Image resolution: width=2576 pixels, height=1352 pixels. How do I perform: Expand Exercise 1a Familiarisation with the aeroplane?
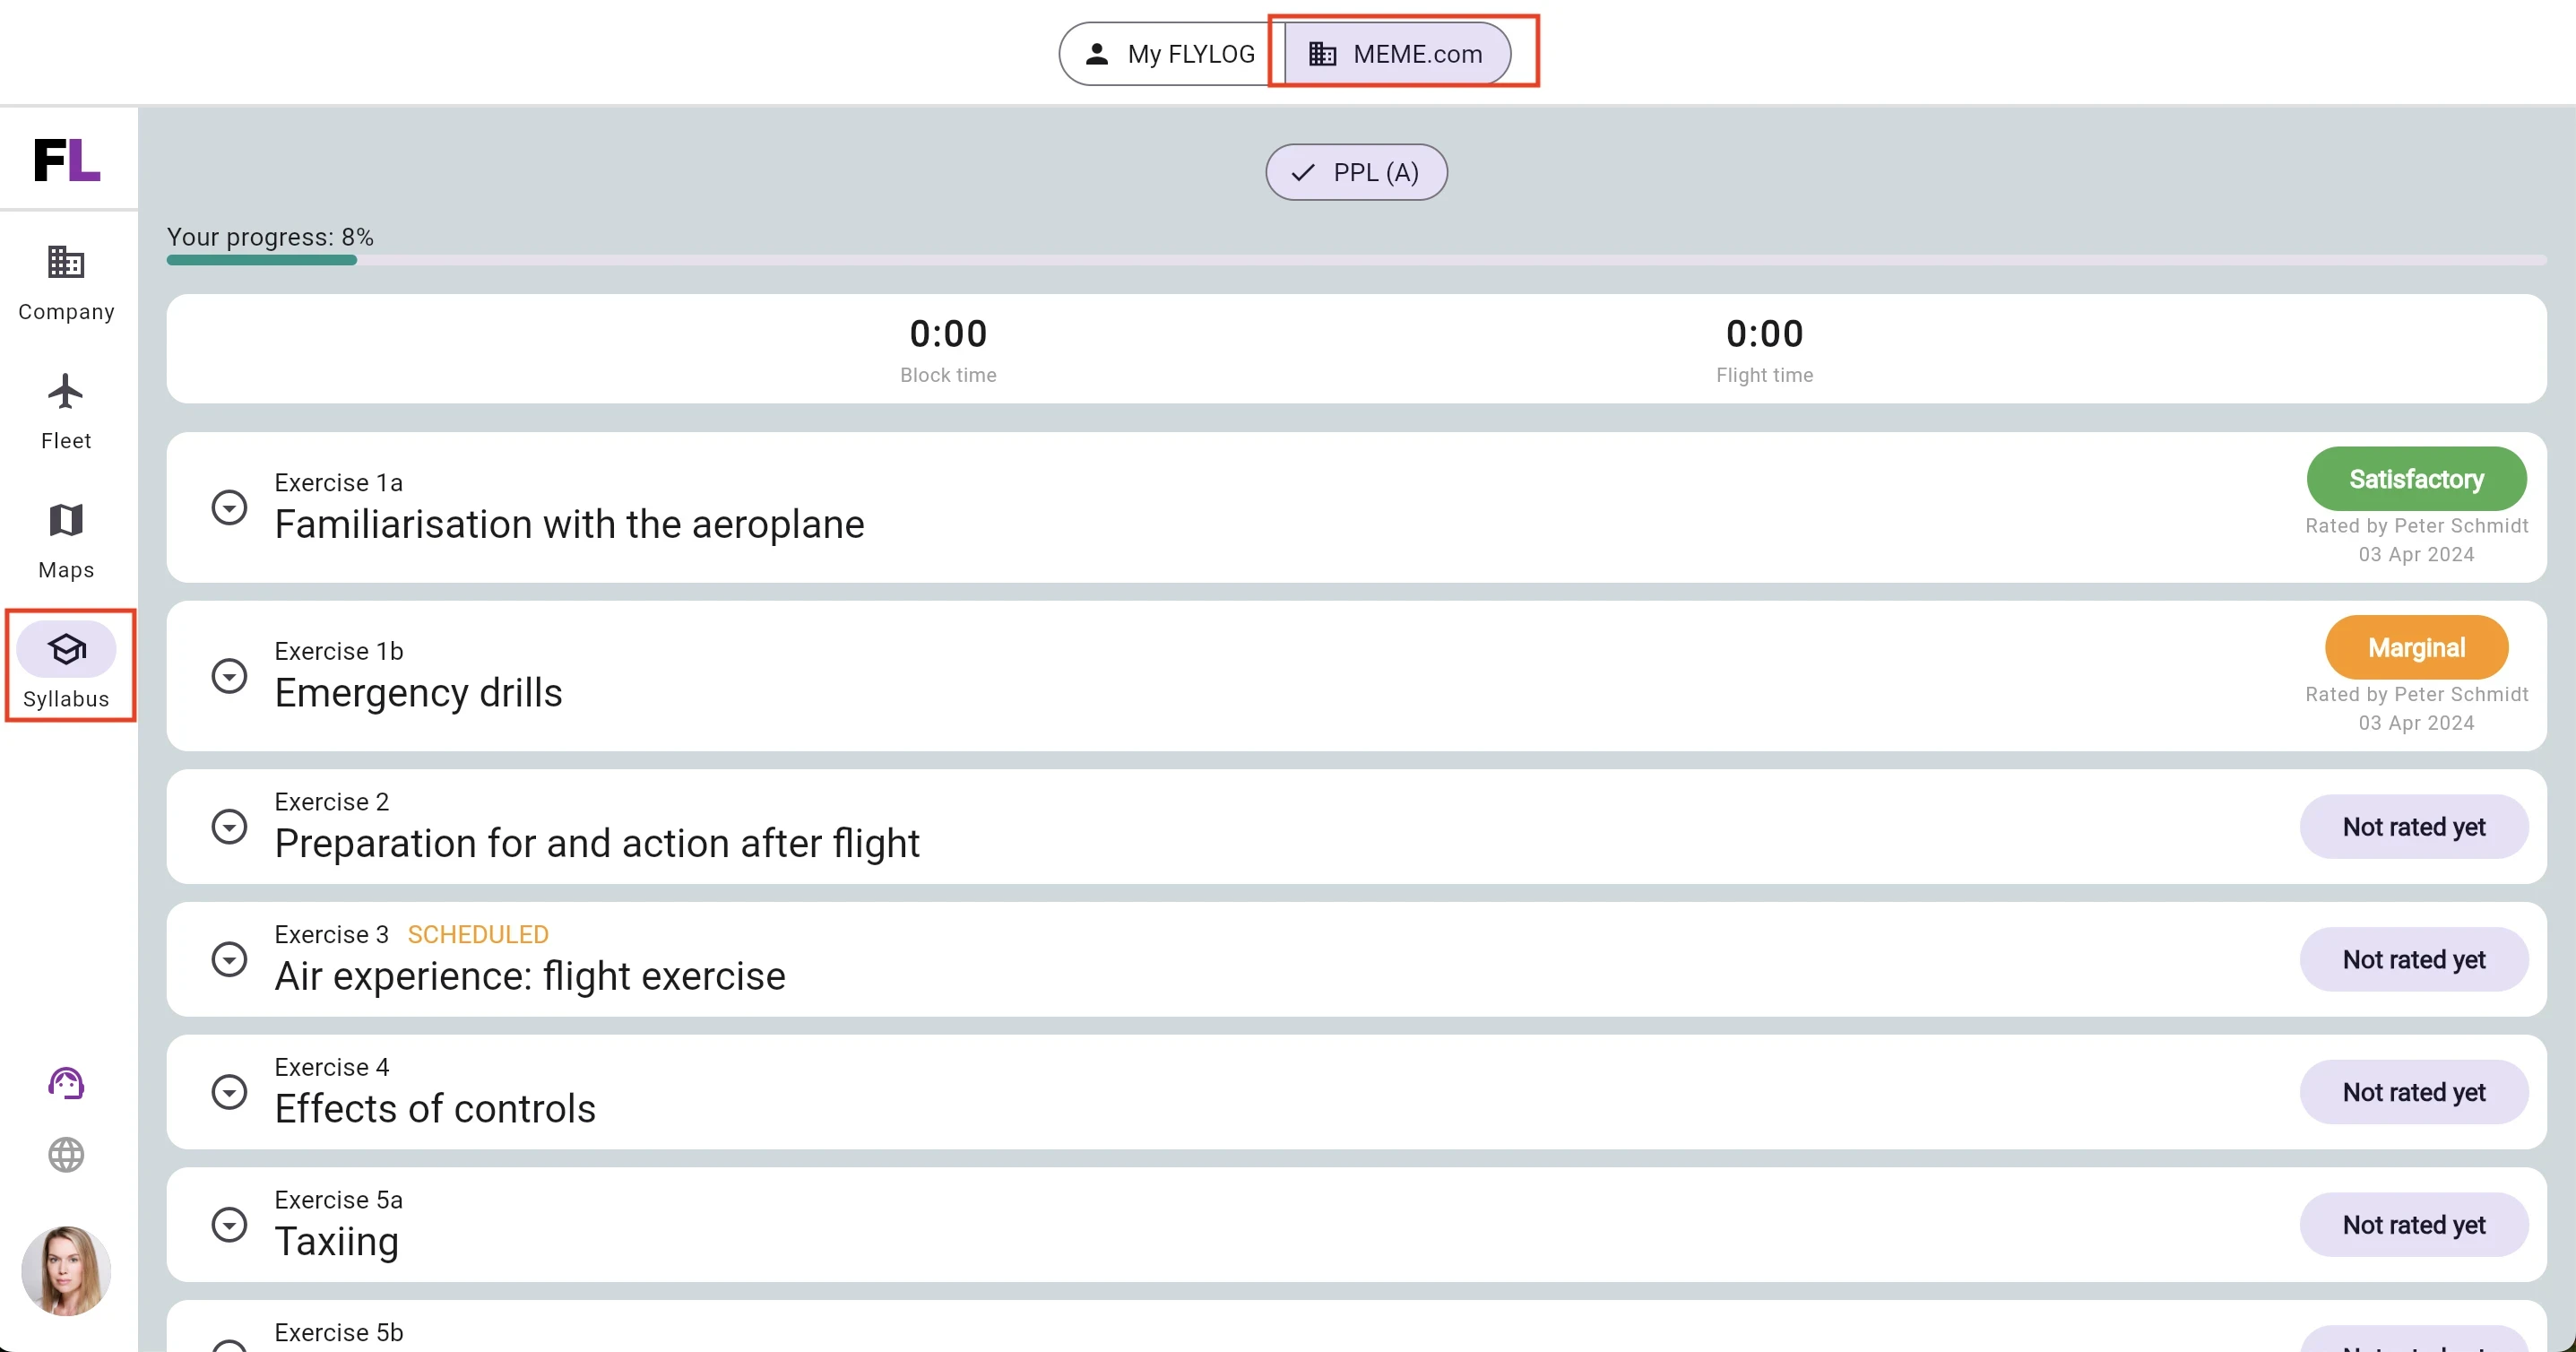pos(229,508)
